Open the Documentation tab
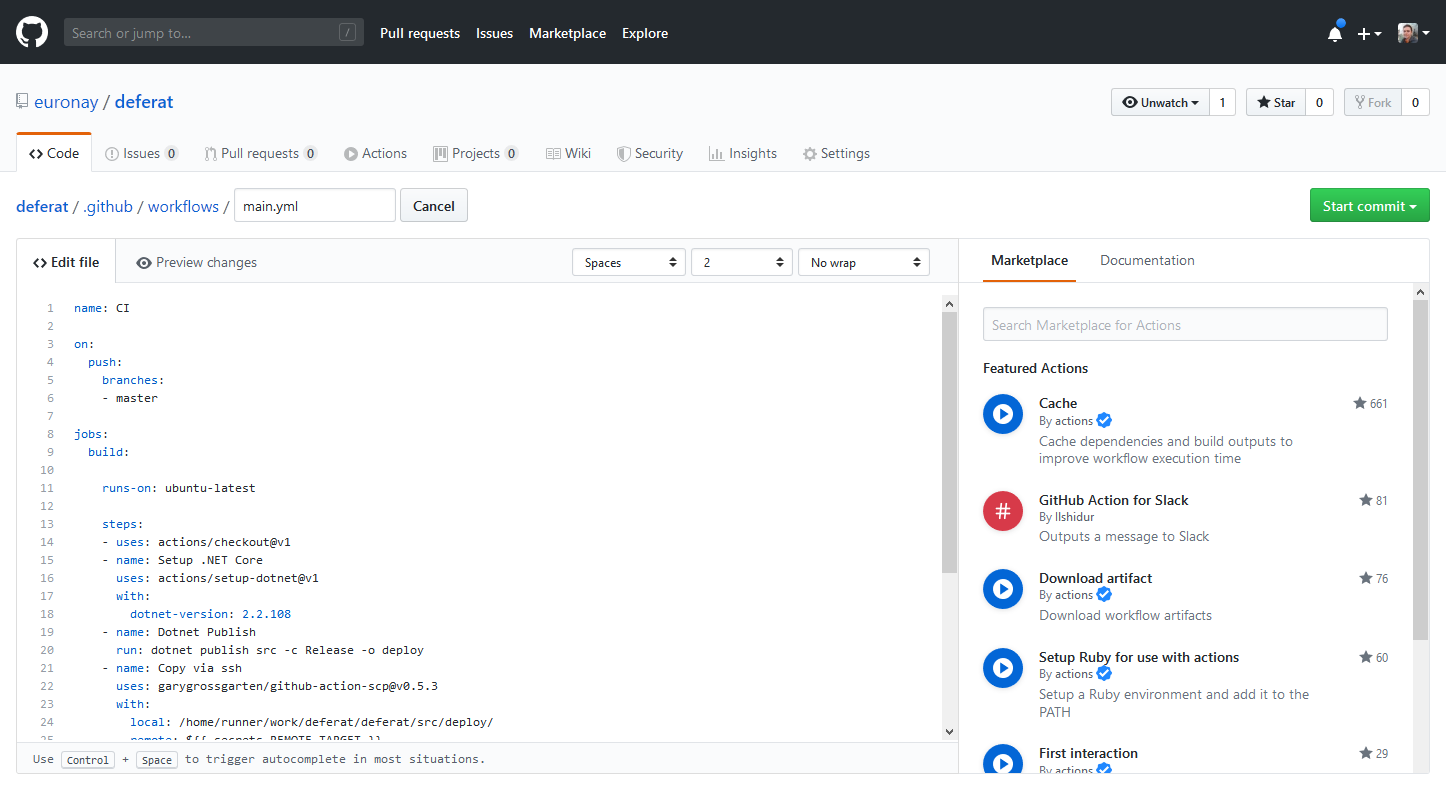The height and width of the screenshot is (790, 1446). [1147, 260]
